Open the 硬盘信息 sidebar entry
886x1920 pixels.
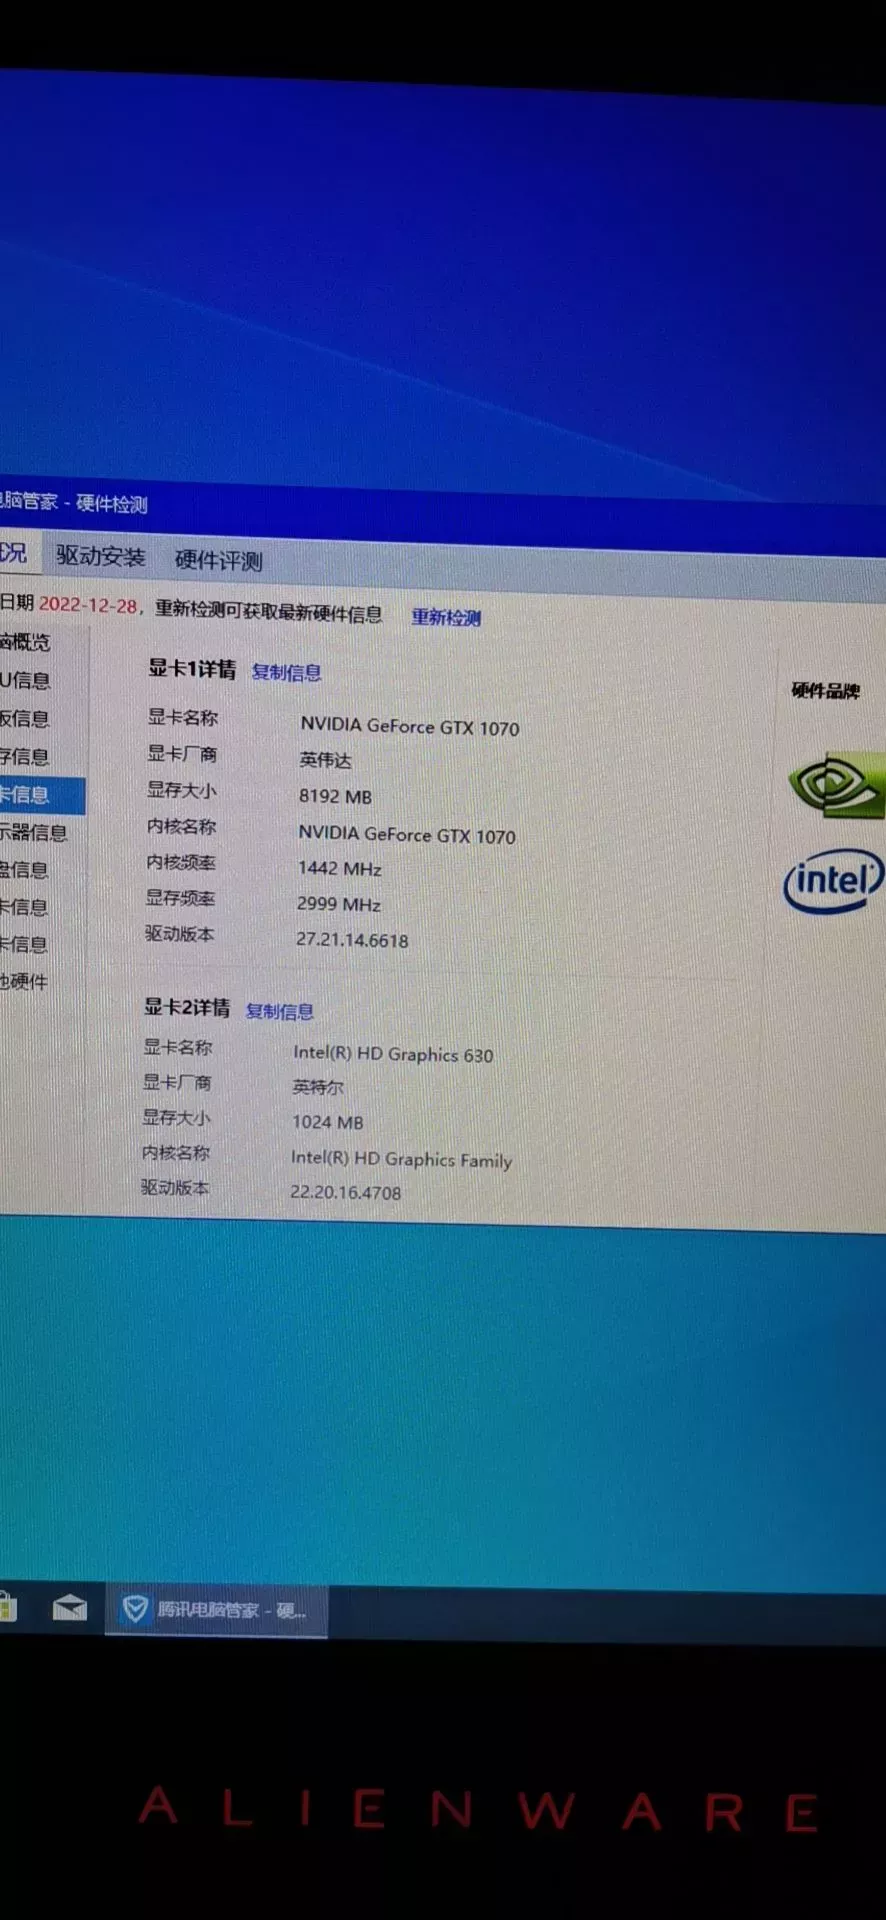(25, 869)
